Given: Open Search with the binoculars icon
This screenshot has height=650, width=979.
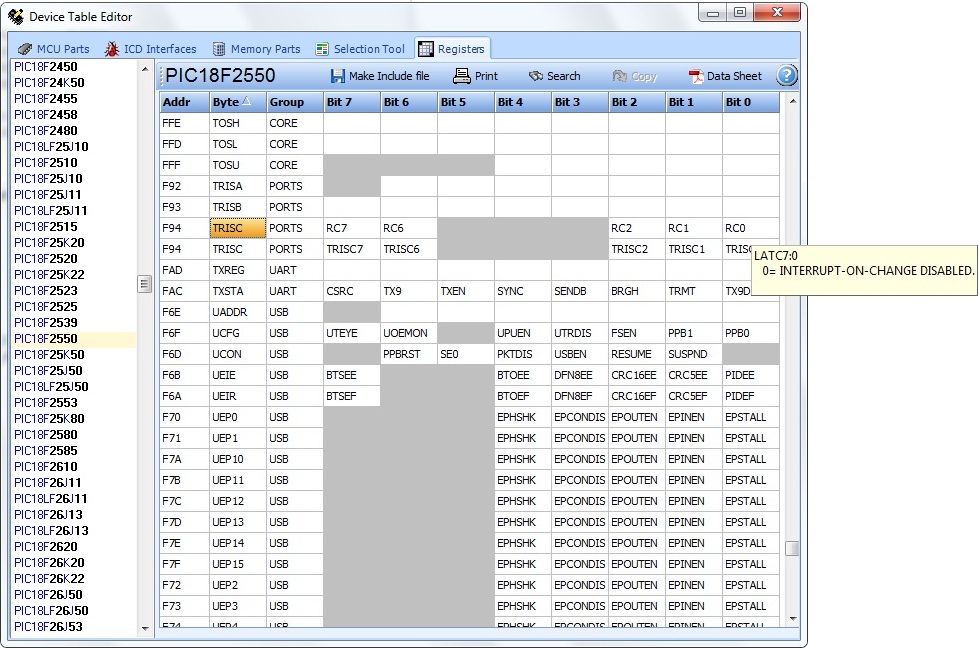Looking at the screenshot, I should (535, 76).
